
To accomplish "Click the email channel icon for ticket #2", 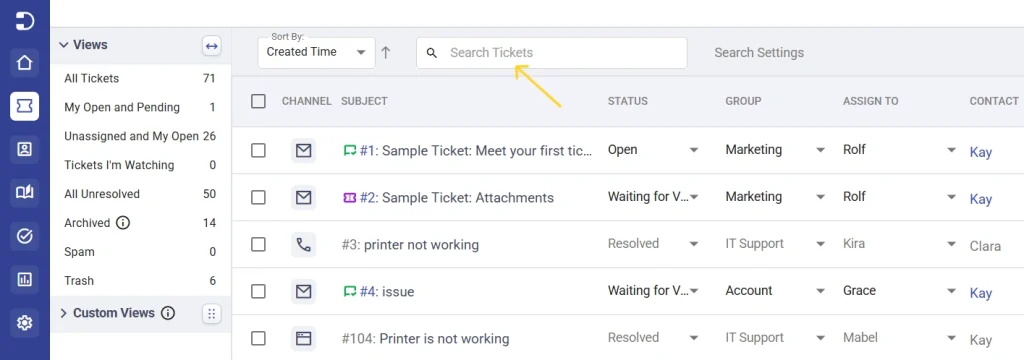I will [x=303, y=198].
